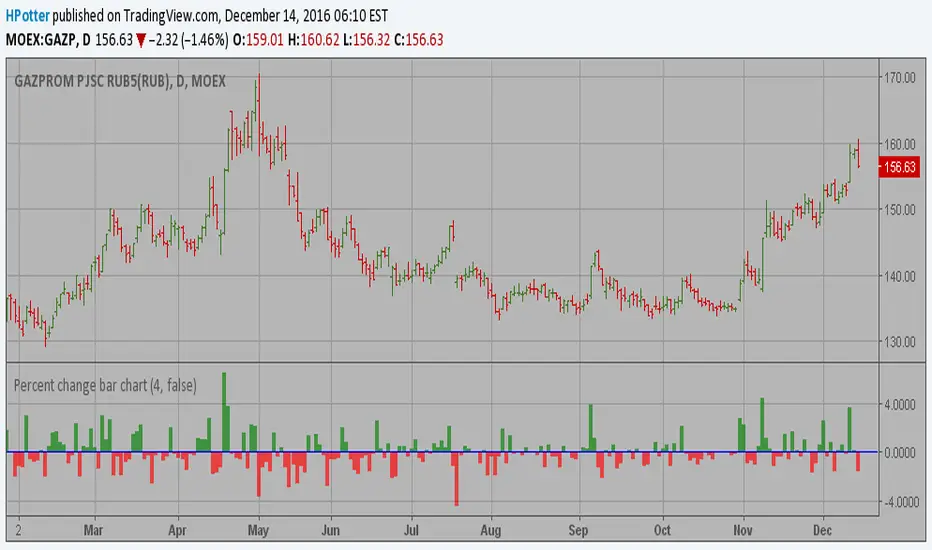Viewport: 932px width, 550px height.
Task: Click the 160.00 price axis label
Action: [x=899, y=144]
